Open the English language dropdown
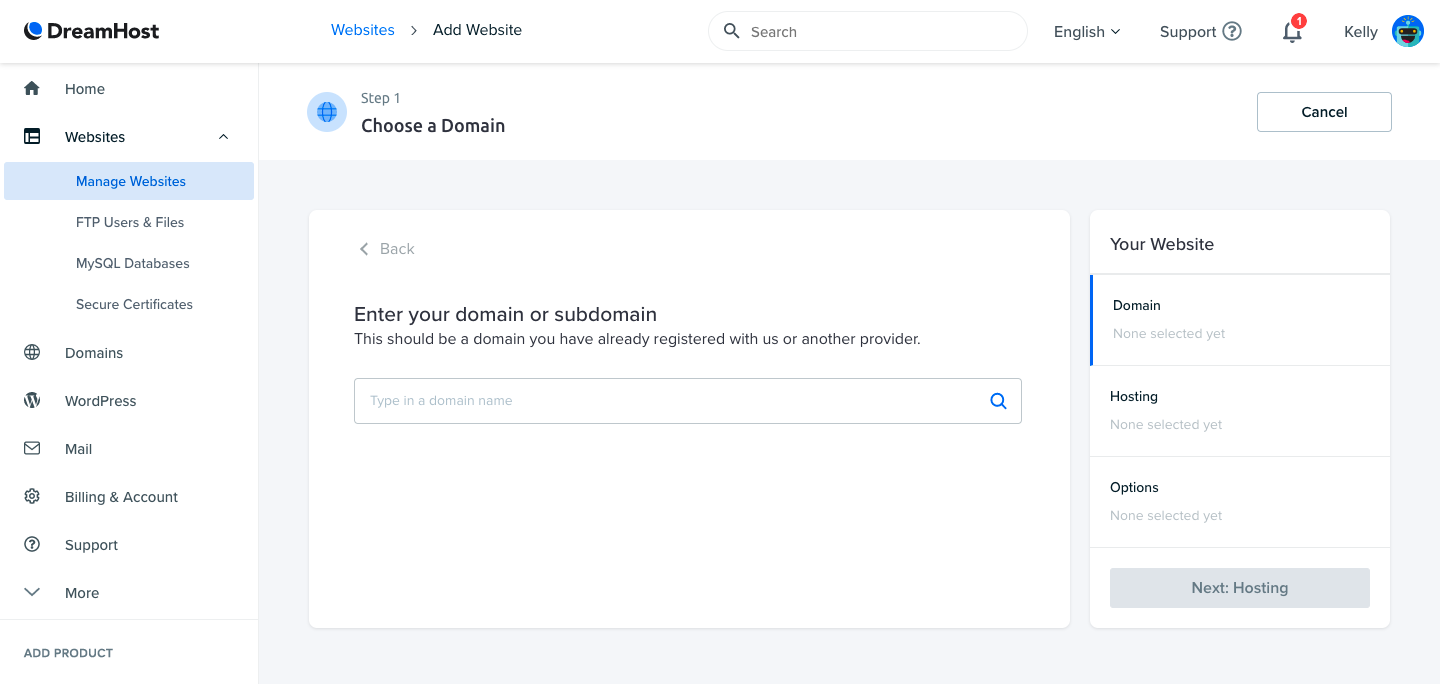 click(1087, 32)
